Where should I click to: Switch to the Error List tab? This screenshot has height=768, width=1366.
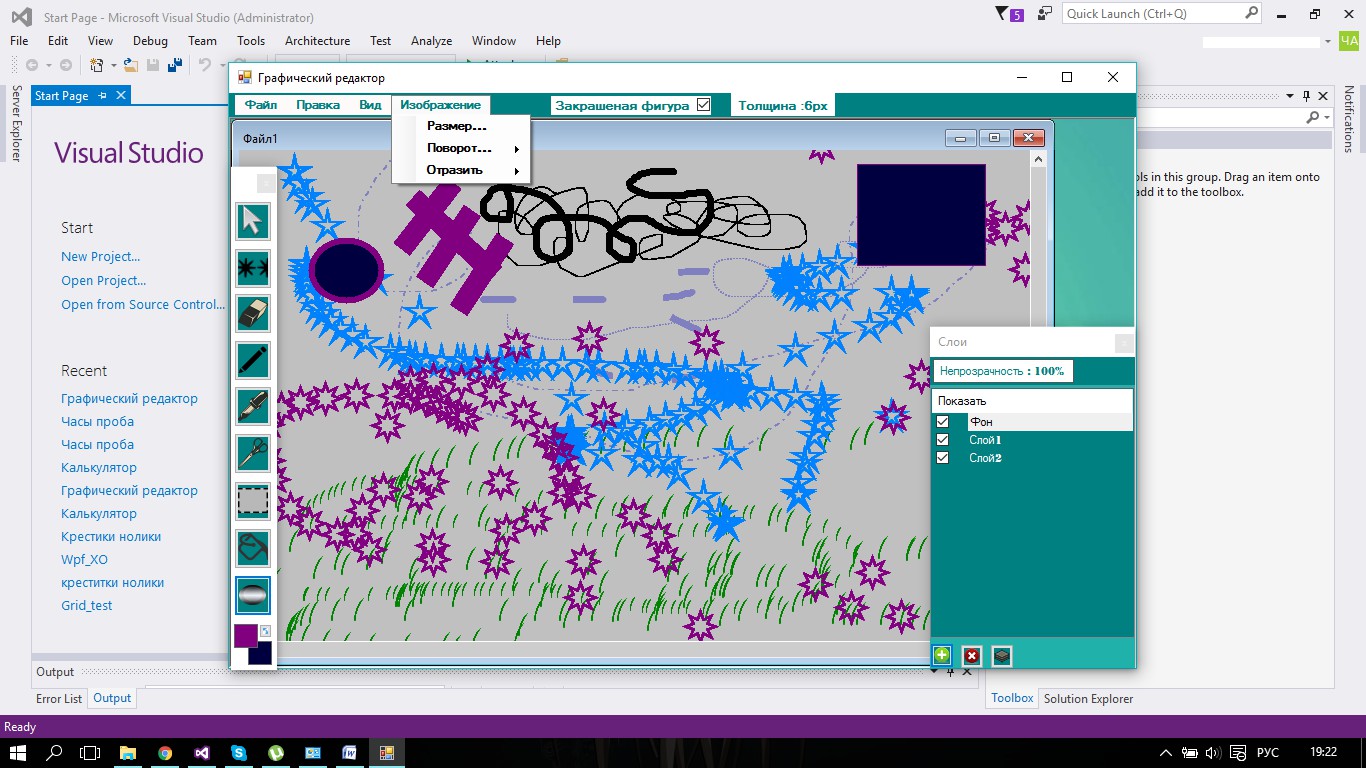59,699
